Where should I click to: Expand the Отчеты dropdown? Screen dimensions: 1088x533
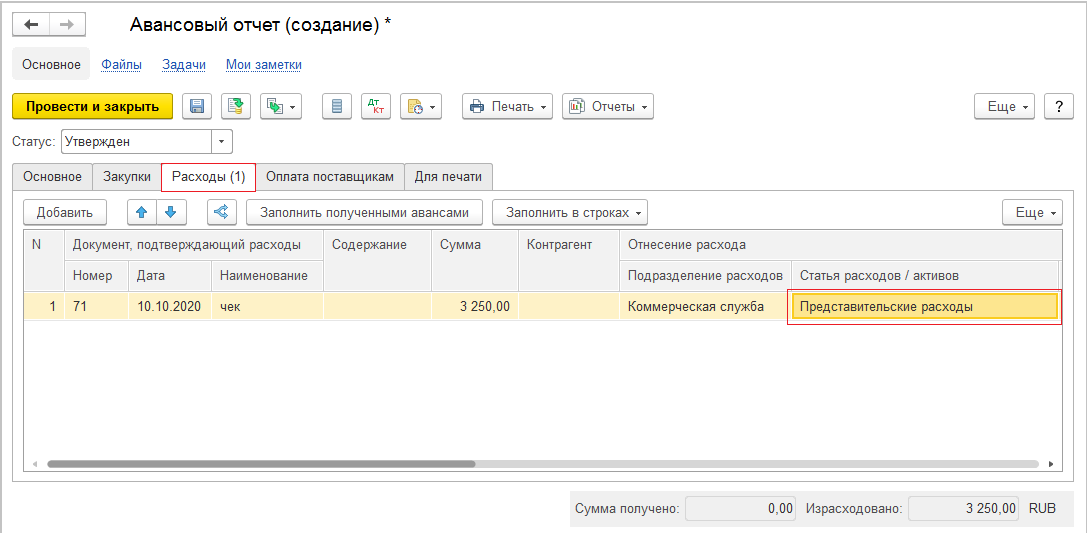tap(608, 106)
